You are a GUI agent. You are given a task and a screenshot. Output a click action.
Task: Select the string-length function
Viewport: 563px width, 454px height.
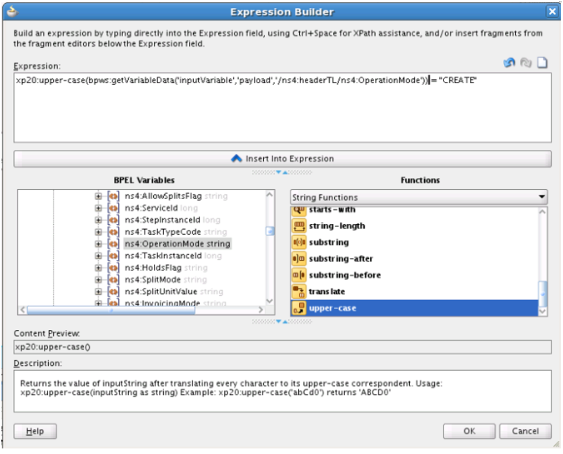tap(337, 226)
